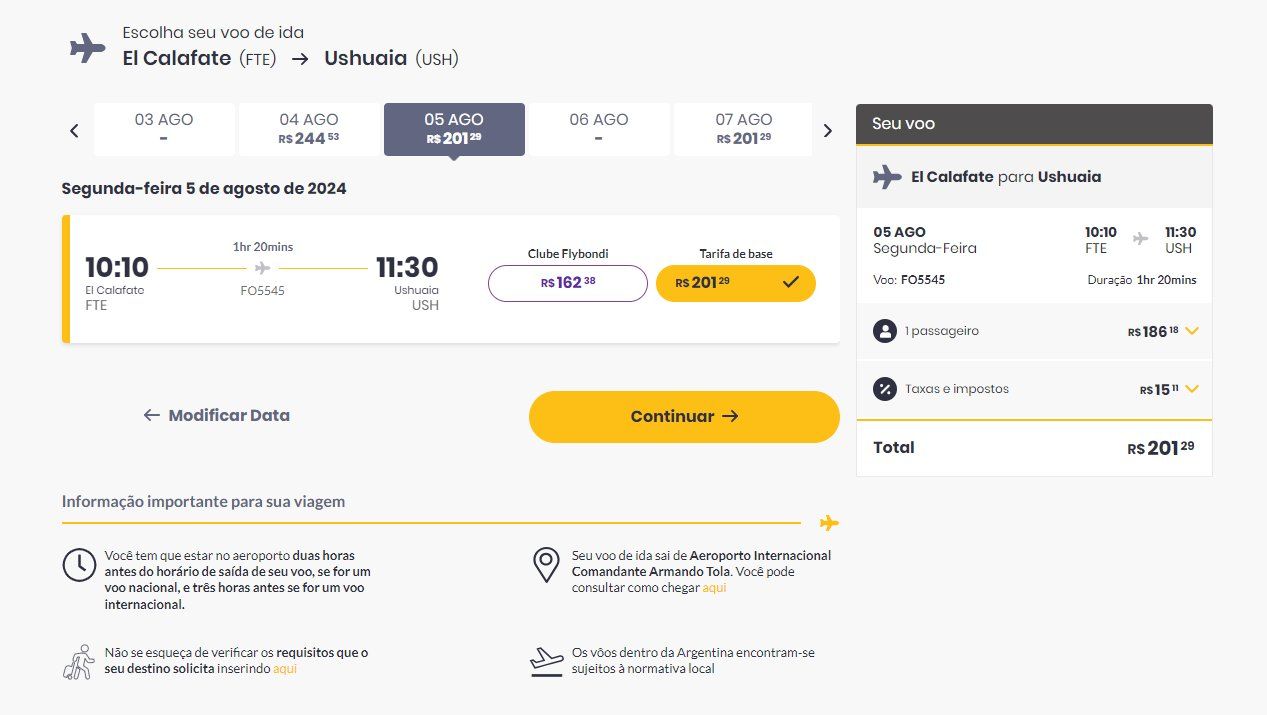Click the departing plane icon near the local regulations text
The image size is (1267, 715).
(x=546, y=661)
